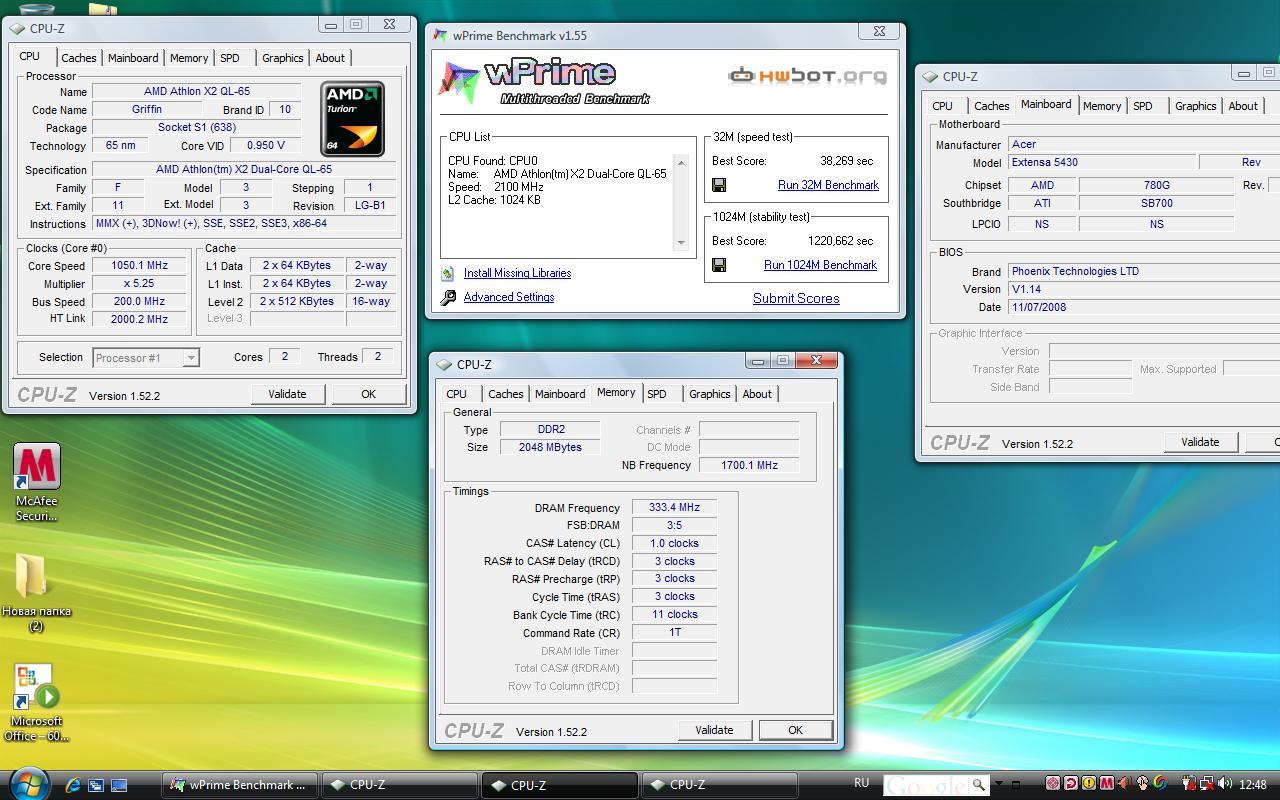
Task: Click the save icon beside 32M Best Score
Action: [x=719, y=185]
